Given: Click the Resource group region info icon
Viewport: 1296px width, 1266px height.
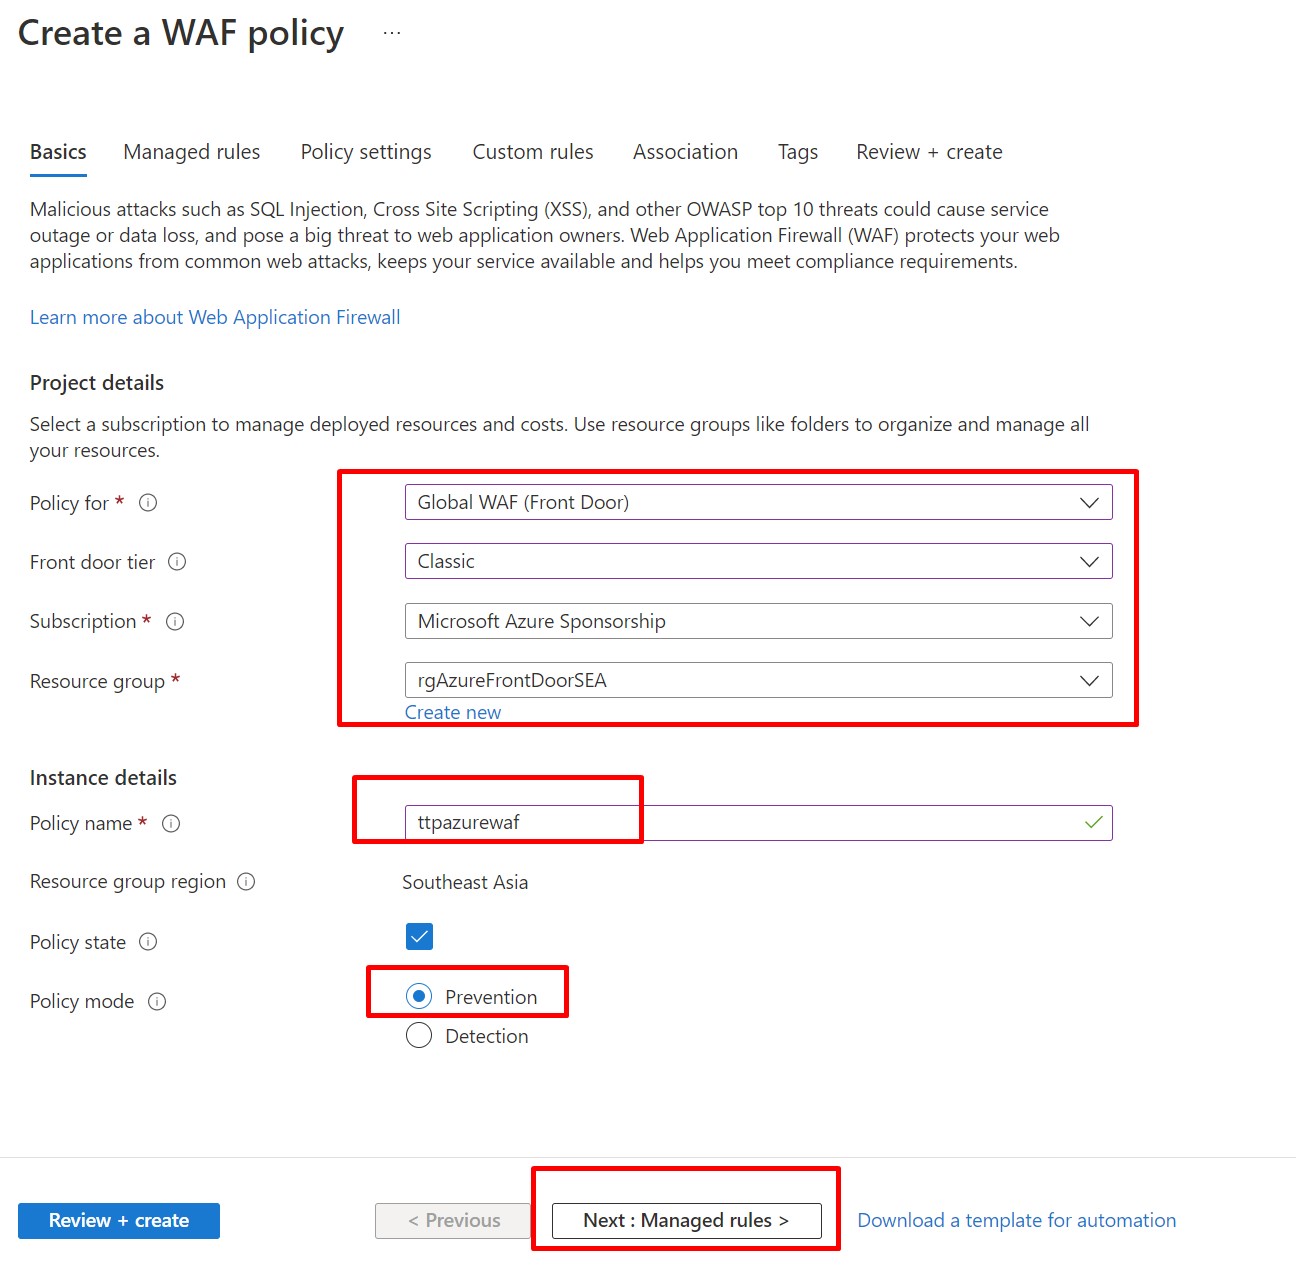Looking at the screenshot, I should tap(246, 882).
